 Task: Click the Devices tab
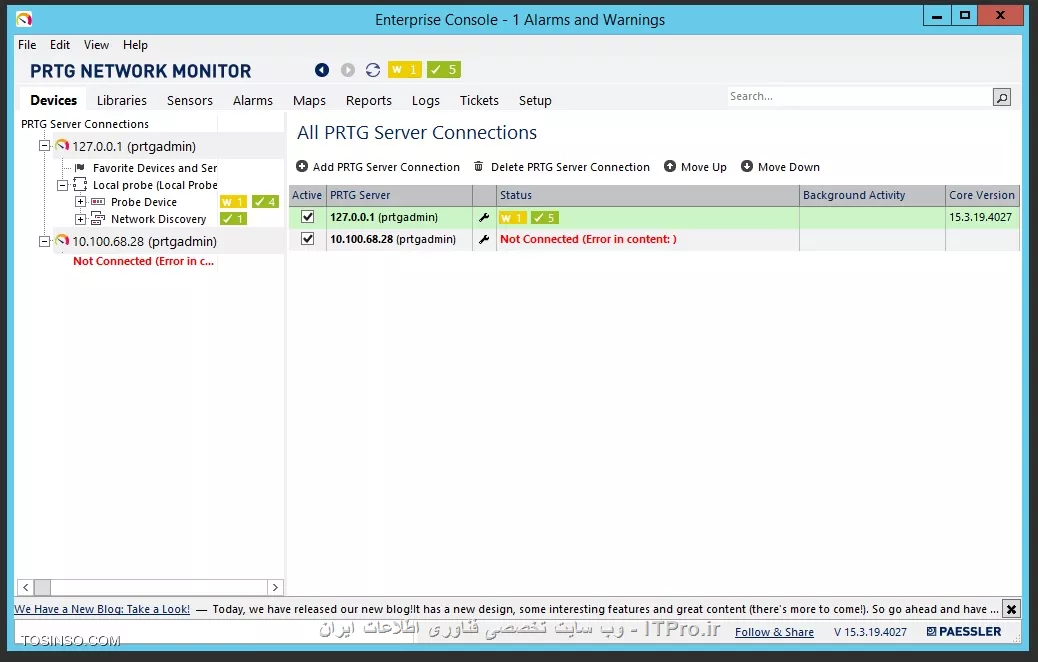tap(54, 101)
